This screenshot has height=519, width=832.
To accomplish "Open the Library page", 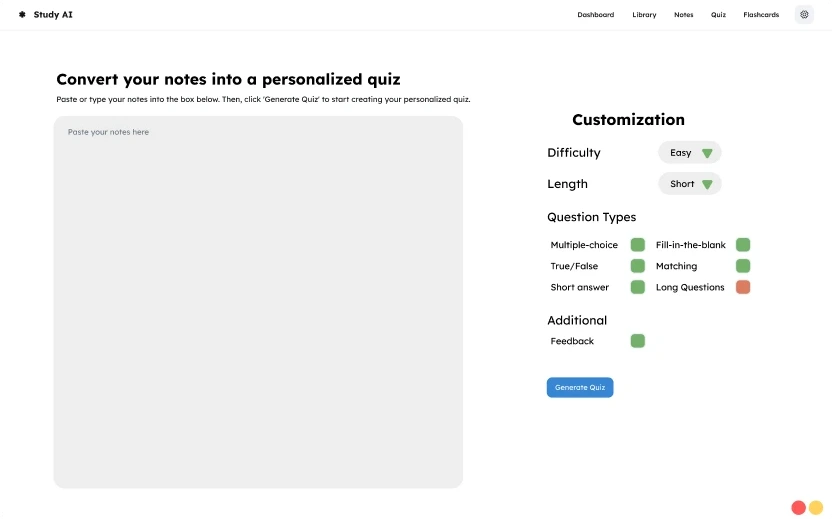I will (x=644, y=15).
